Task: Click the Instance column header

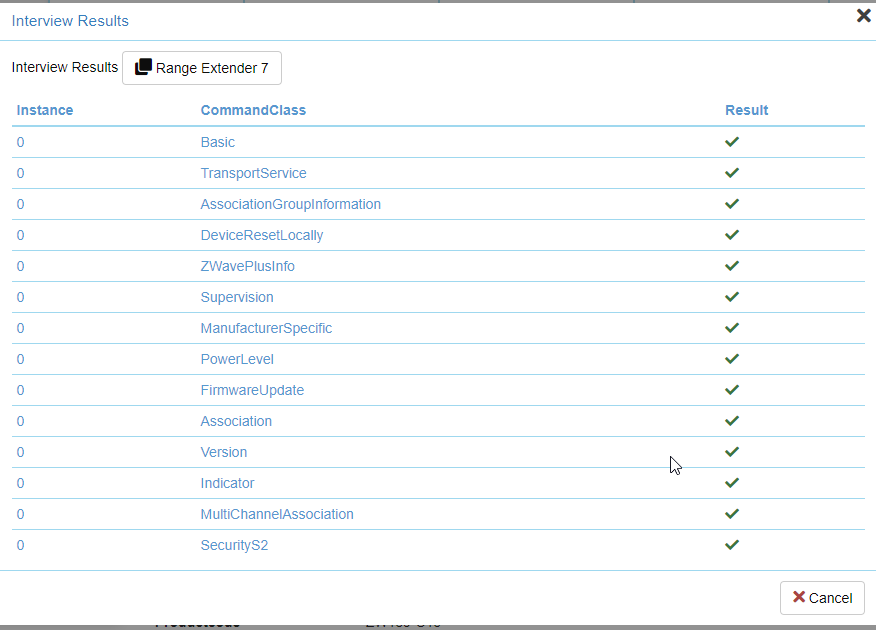Action: tap(45, 110)
